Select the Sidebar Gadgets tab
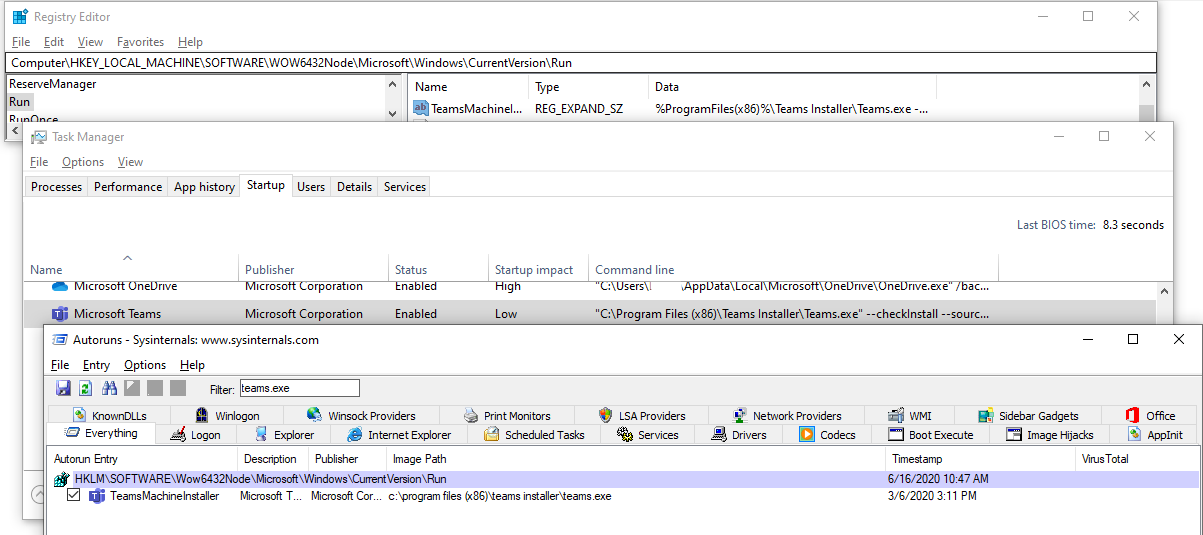 pos(1028,415)
